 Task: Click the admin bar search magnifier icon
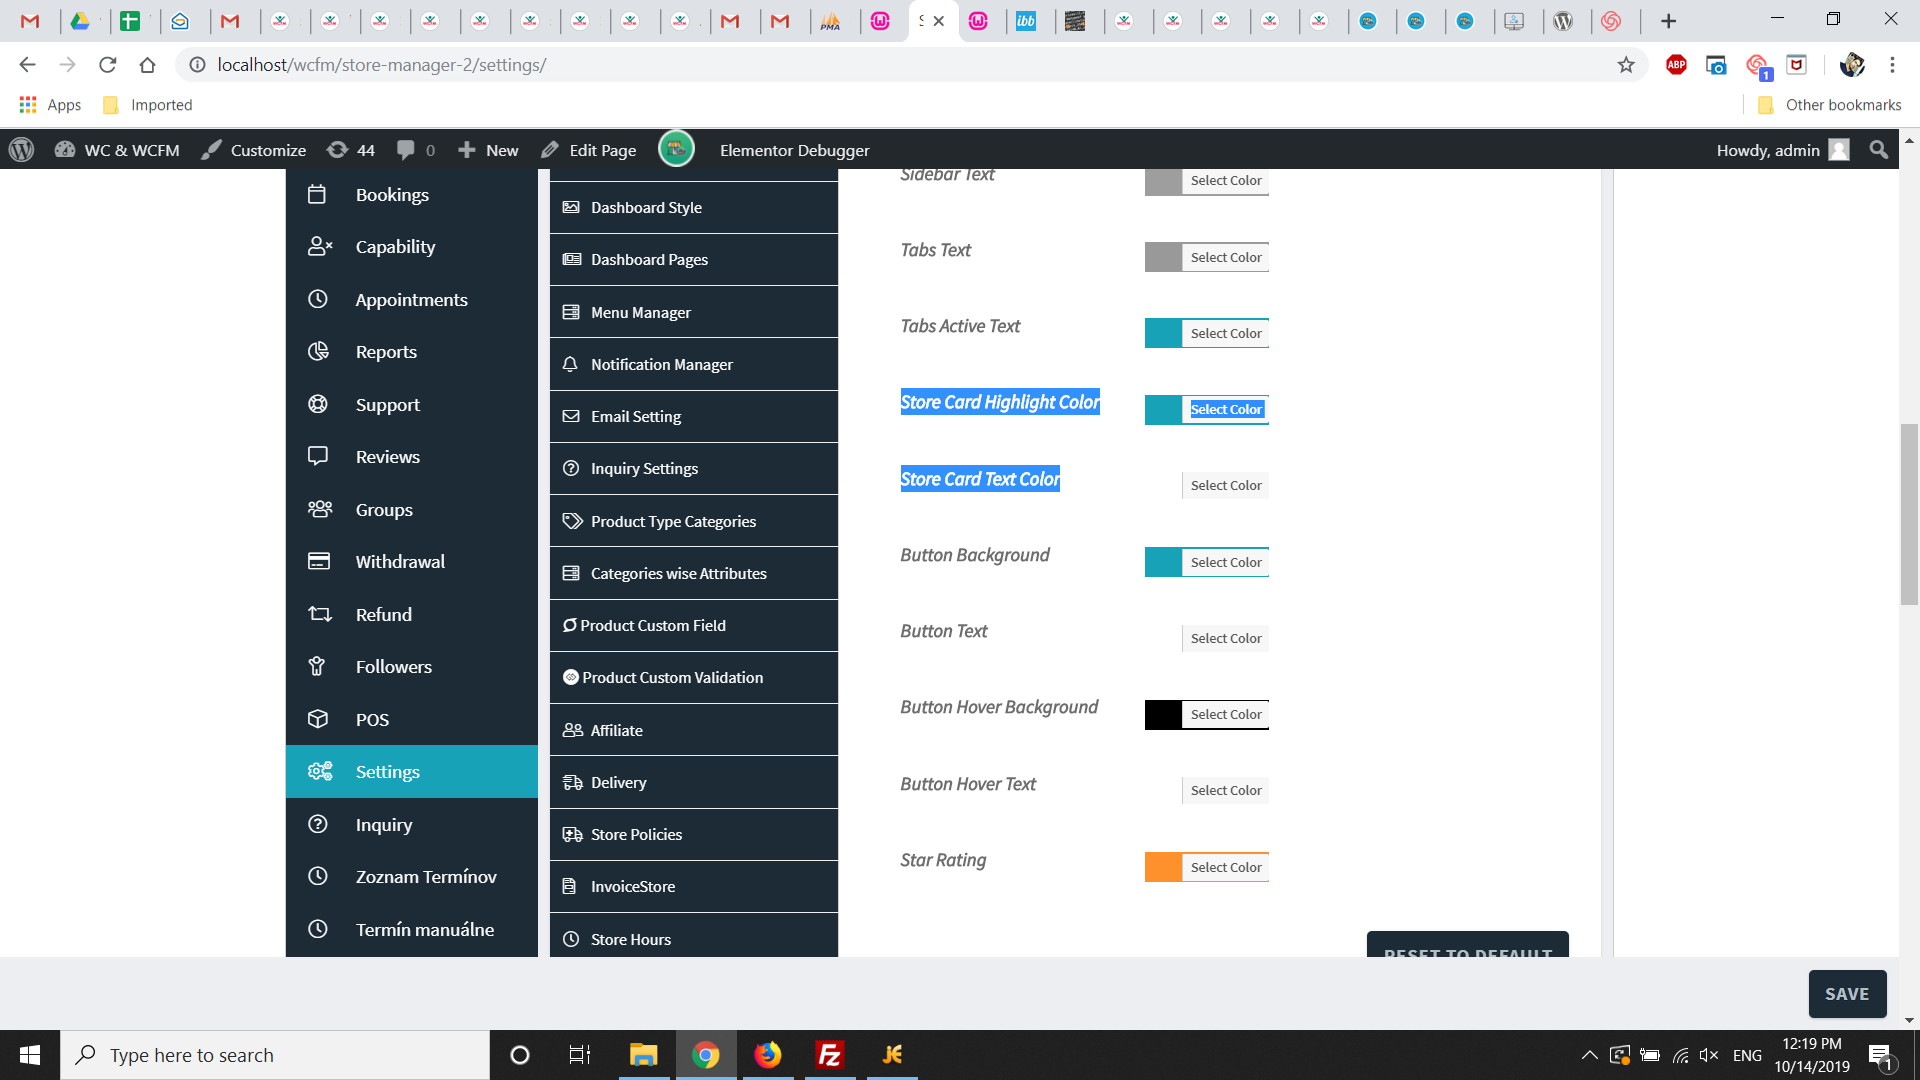(1879, 150)
